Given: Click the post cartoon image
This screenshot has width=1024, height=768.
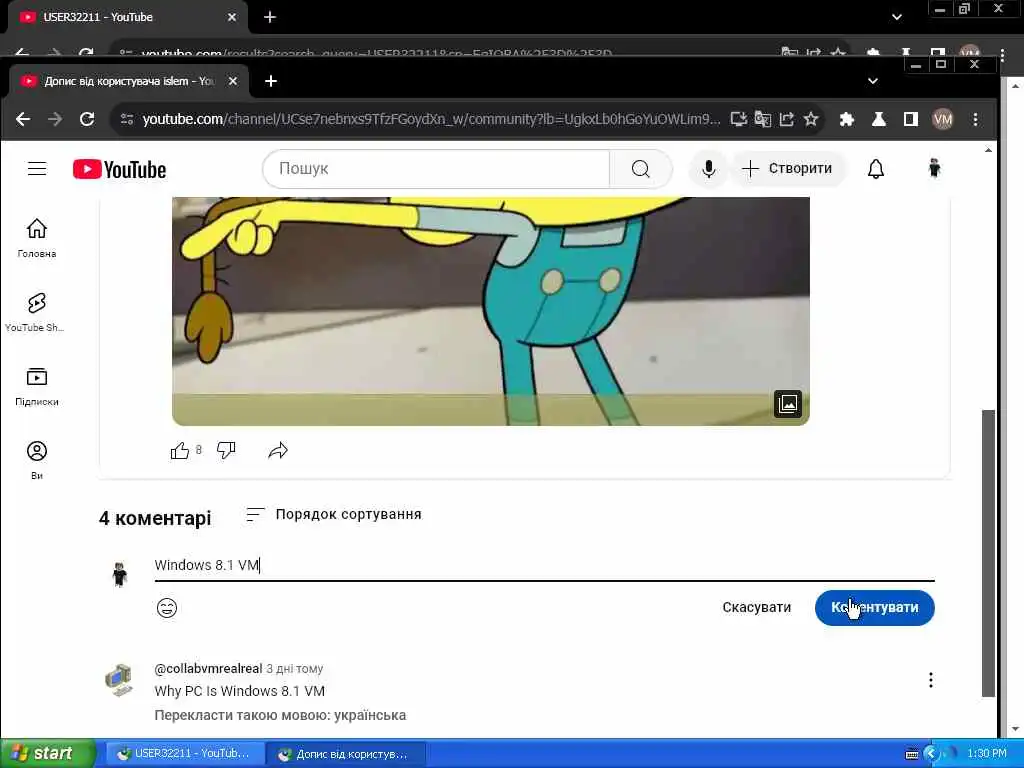Looking at the screenshot, I should pos(490,311).
